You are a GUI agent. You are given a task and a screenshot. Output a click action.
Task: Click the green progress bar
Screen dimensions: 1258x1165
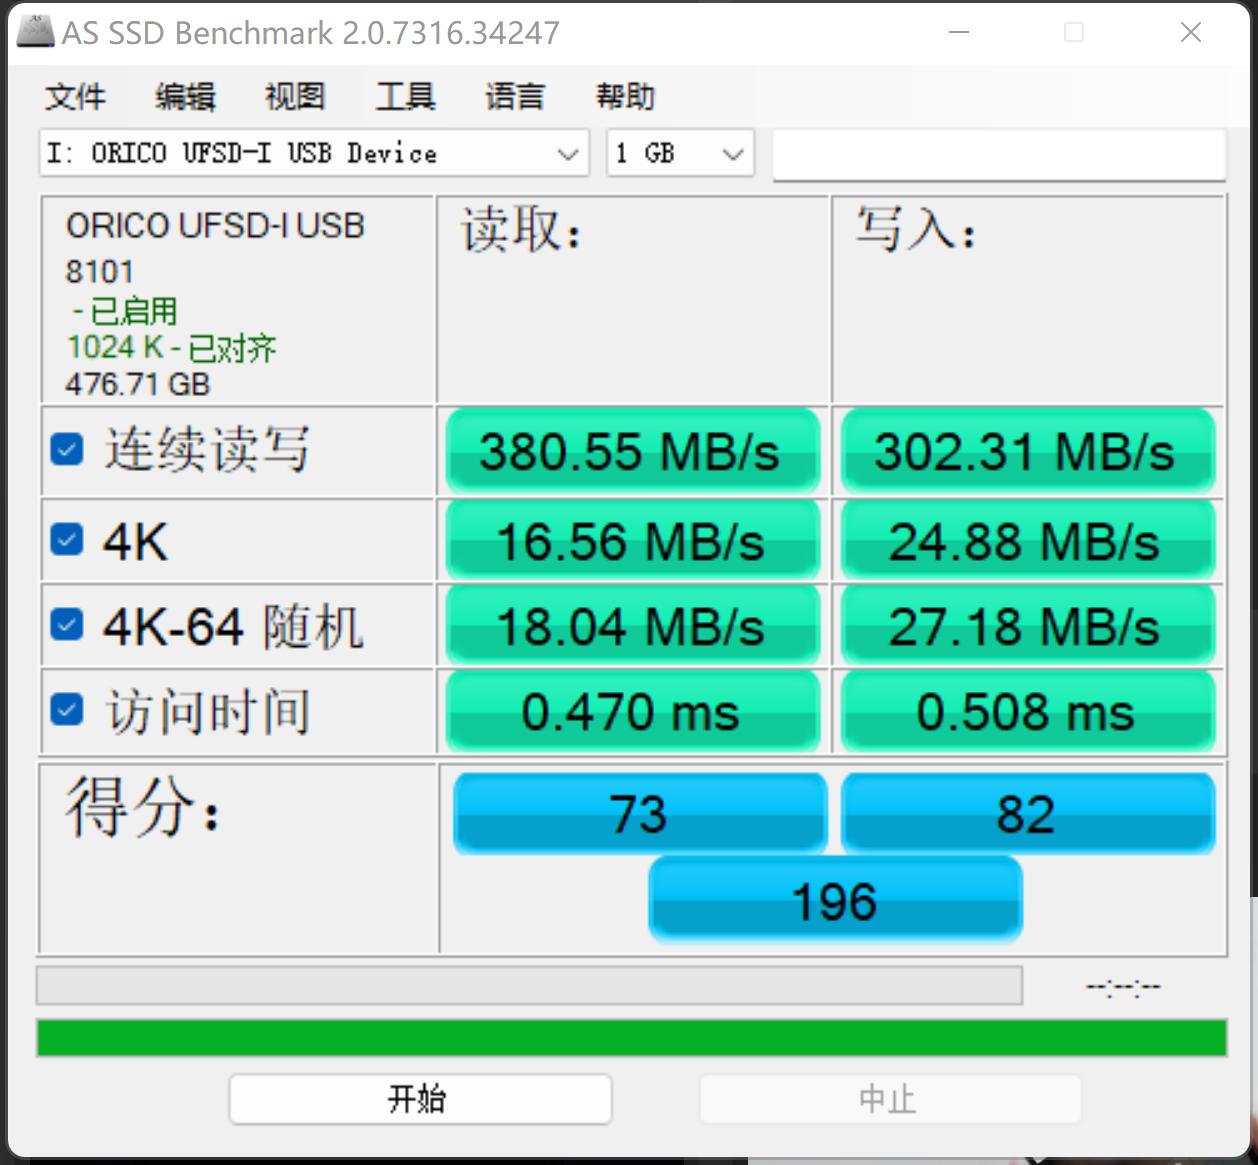(629, 1038)
